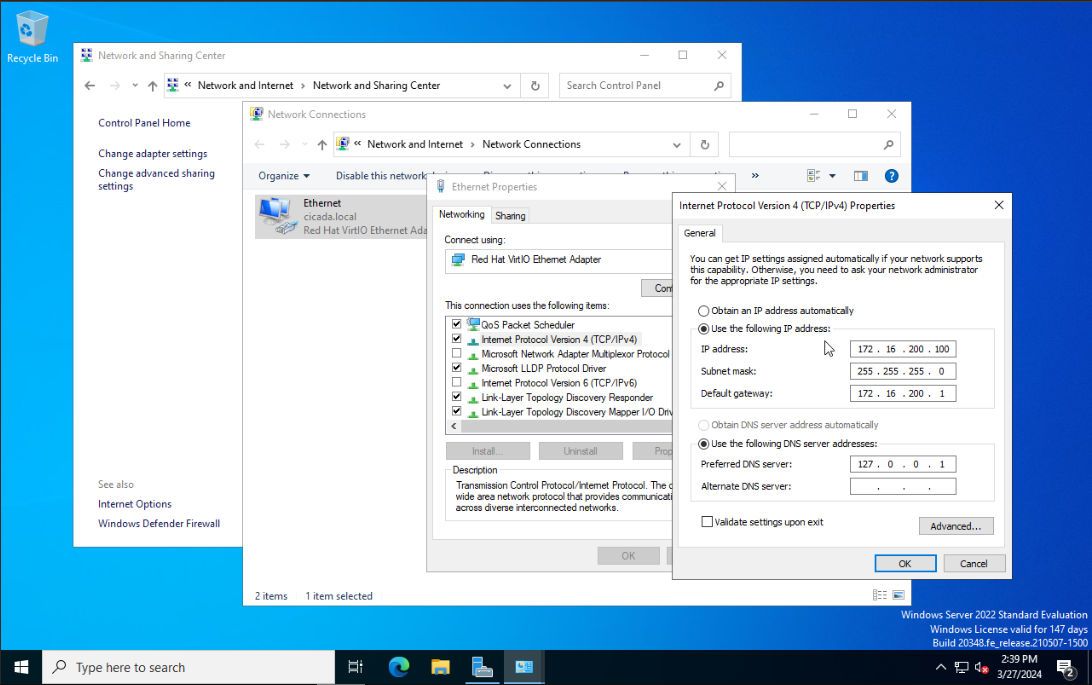
Task: Open the notification center icon
Action: coord(1066,668)
